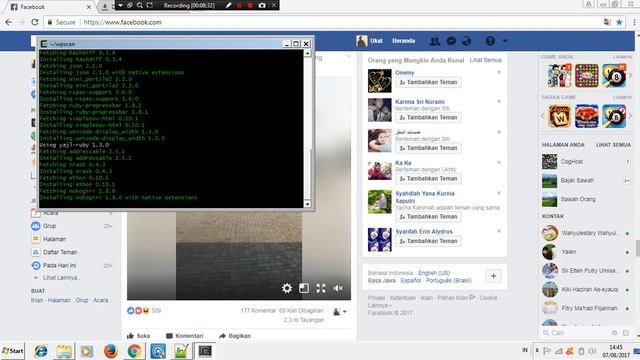The width and height of the screenshot is (640, 360).
Task: Click recorder toolbar pencil icon
Action: point(229,5)
